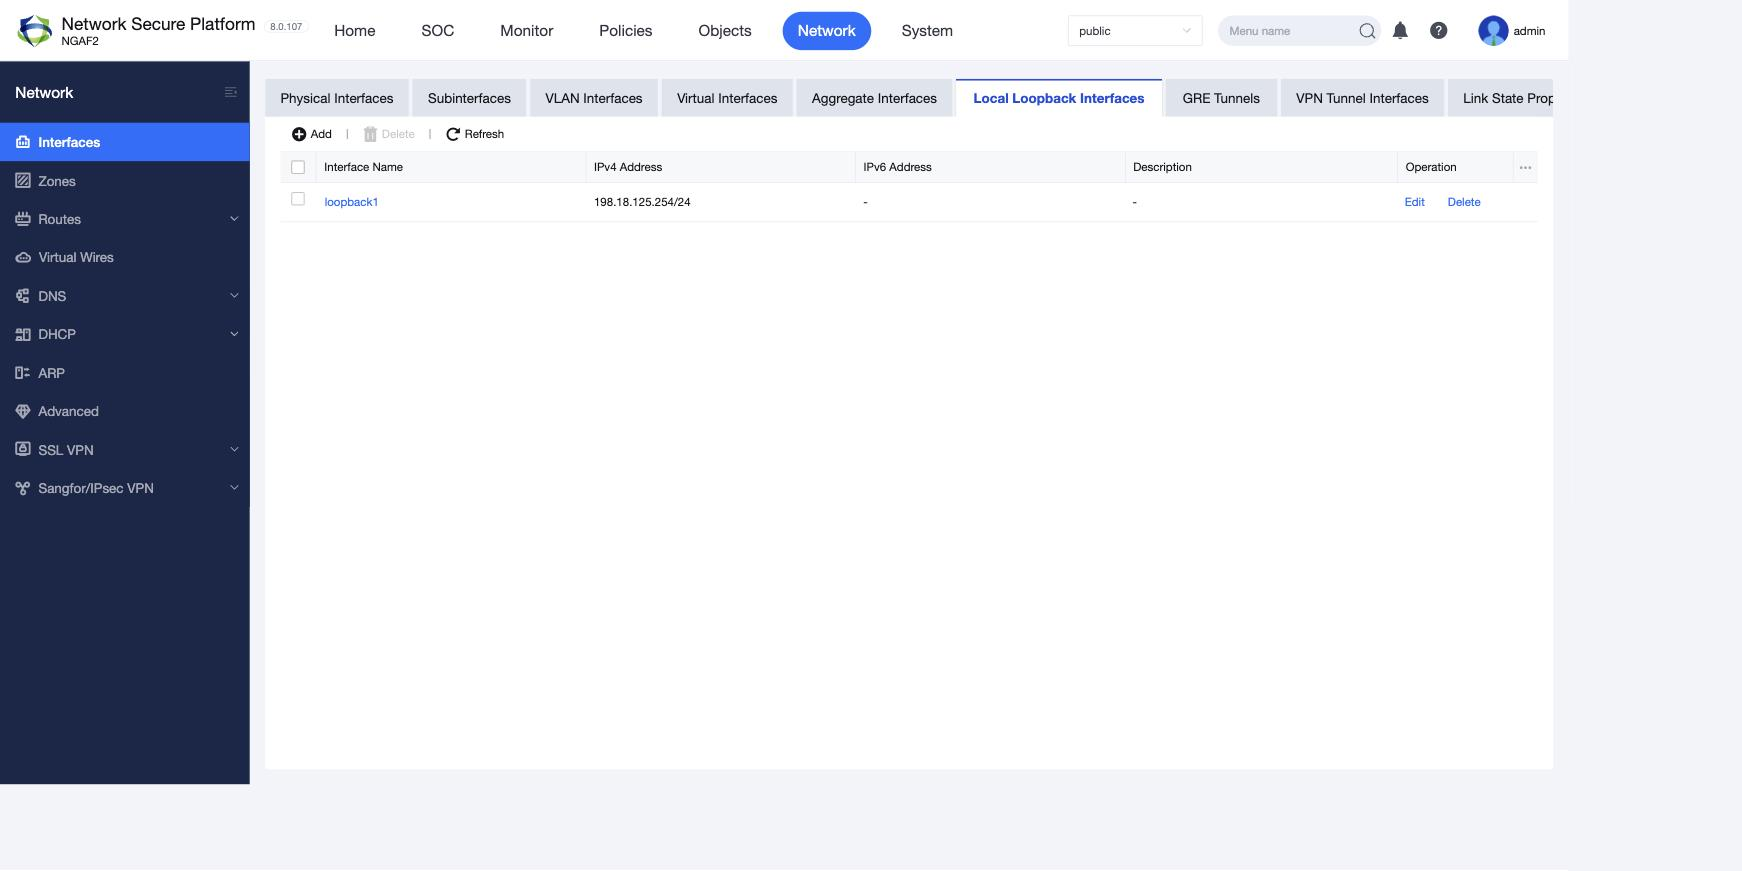Select Local Loopback Interfaces tab
The width and height of the screenshot is (1742, 871).
point(1059,98)
